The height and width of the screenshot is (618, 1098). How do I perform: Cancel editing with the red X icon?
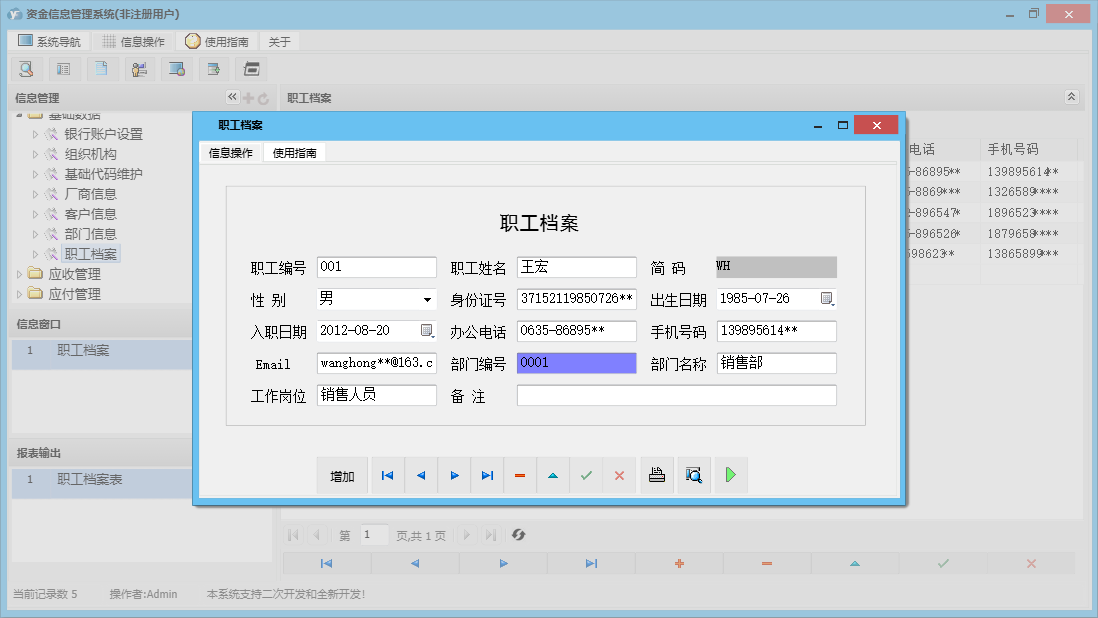pyautogui.click(x=619, y=475)
